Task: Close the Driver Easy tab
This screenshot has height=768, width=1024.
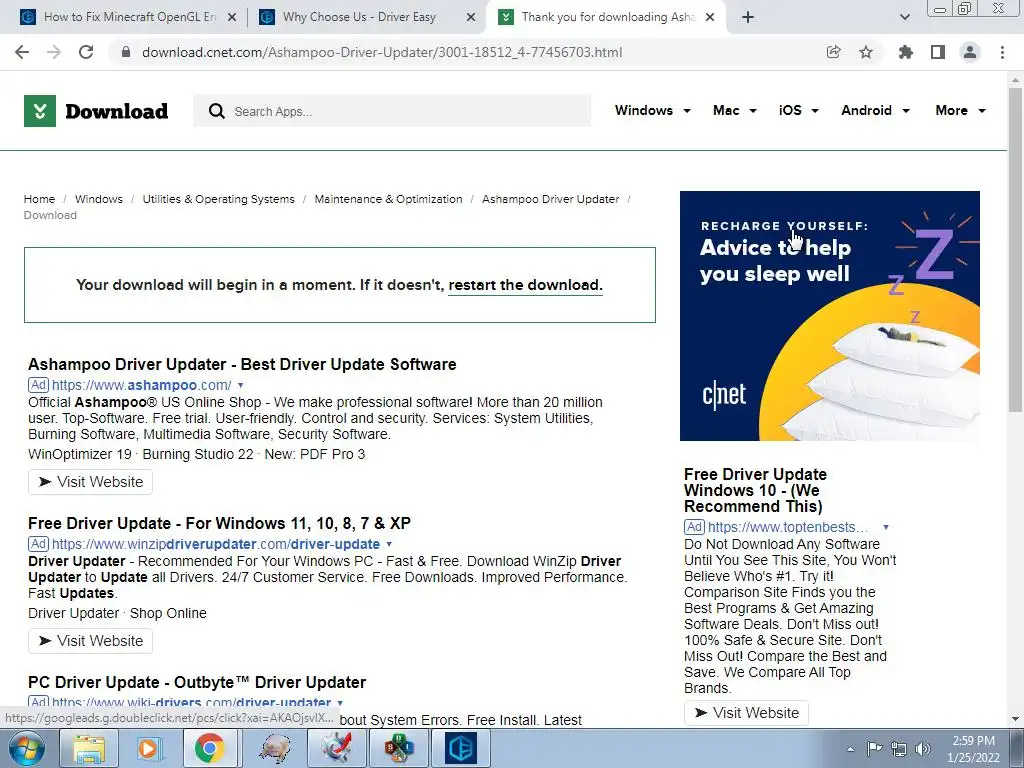Action: tap(471, 18)
